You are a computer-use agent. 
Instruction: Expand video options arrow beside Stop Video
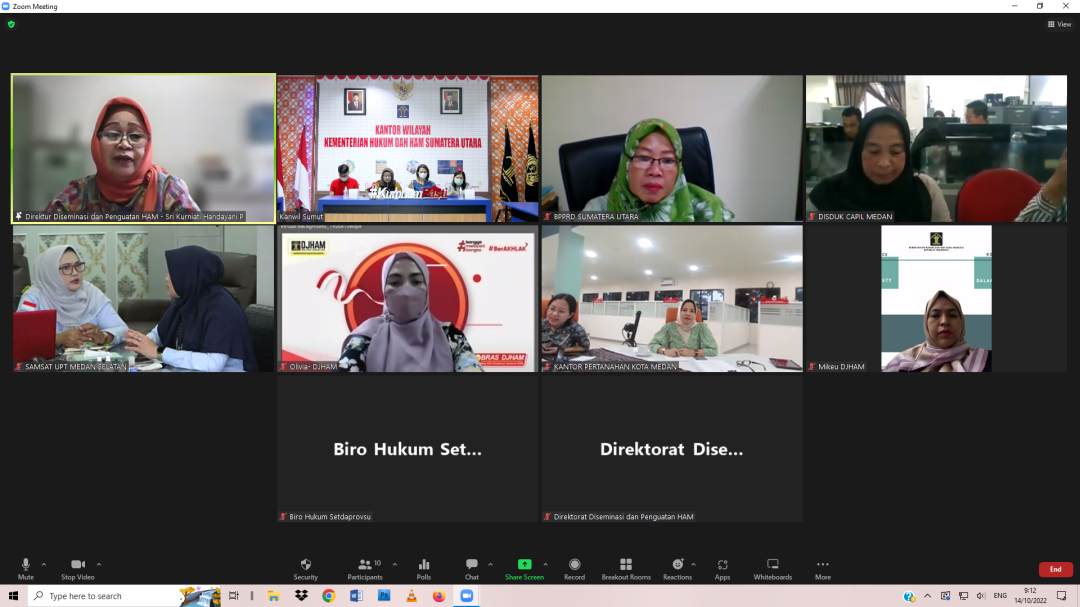pyautogui.click(x=98, y=564)
